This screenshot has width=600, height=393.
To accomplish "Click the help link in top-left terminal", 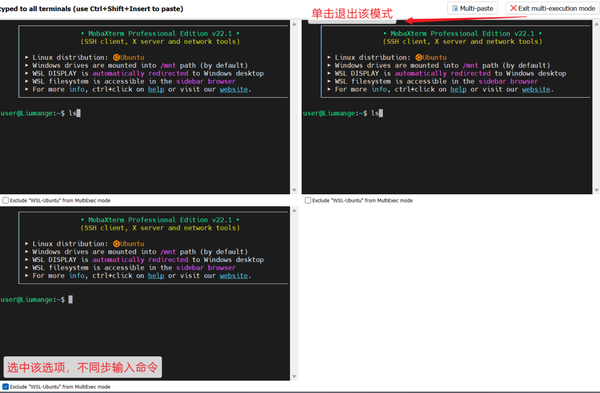I will click(x=156, y=89).
